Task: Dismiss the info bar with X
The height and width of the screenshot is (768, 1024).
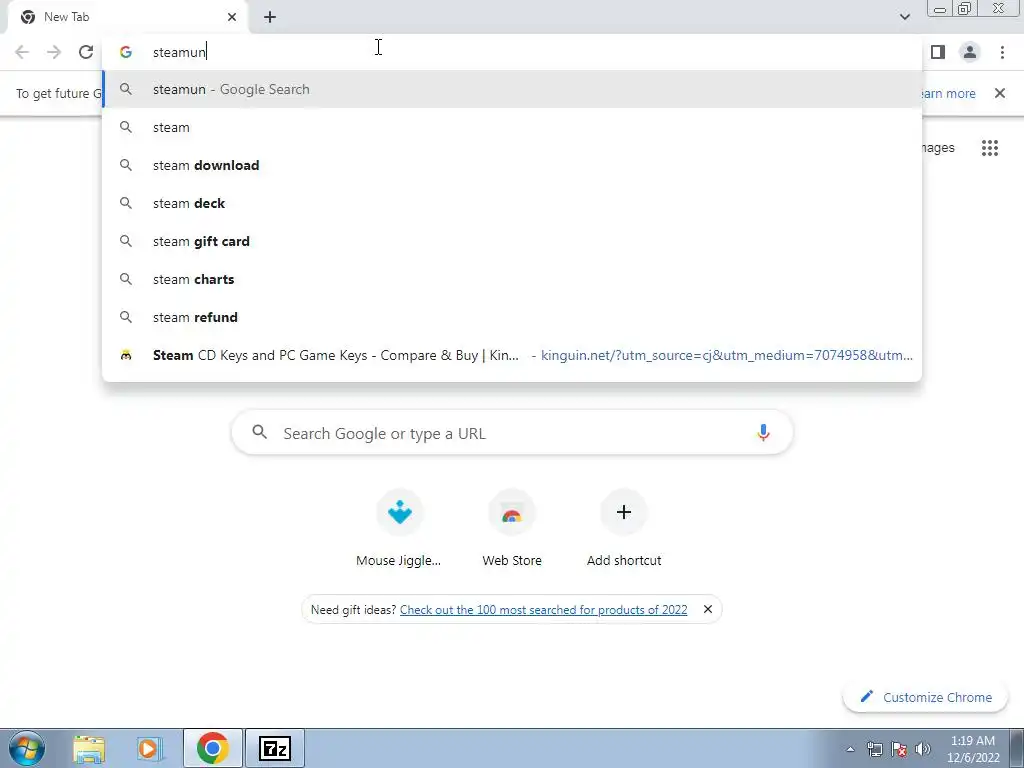Action: tap(999, 93)
